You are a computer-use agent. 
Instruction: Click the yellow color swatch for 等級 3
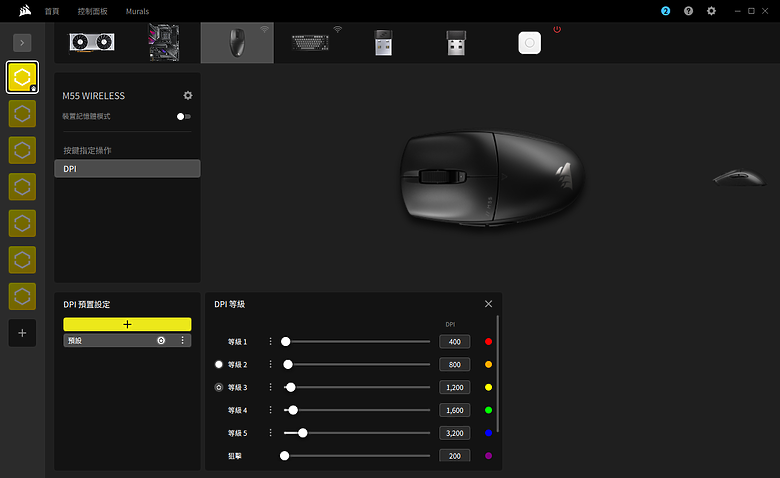[x=488, y=387]
